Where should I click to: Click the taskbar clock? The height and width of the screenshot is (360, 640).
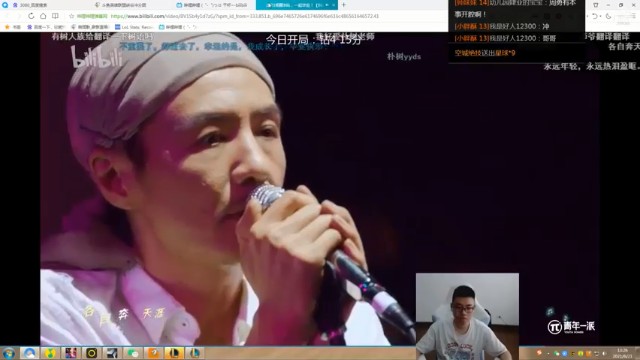[x=622, y=353]
